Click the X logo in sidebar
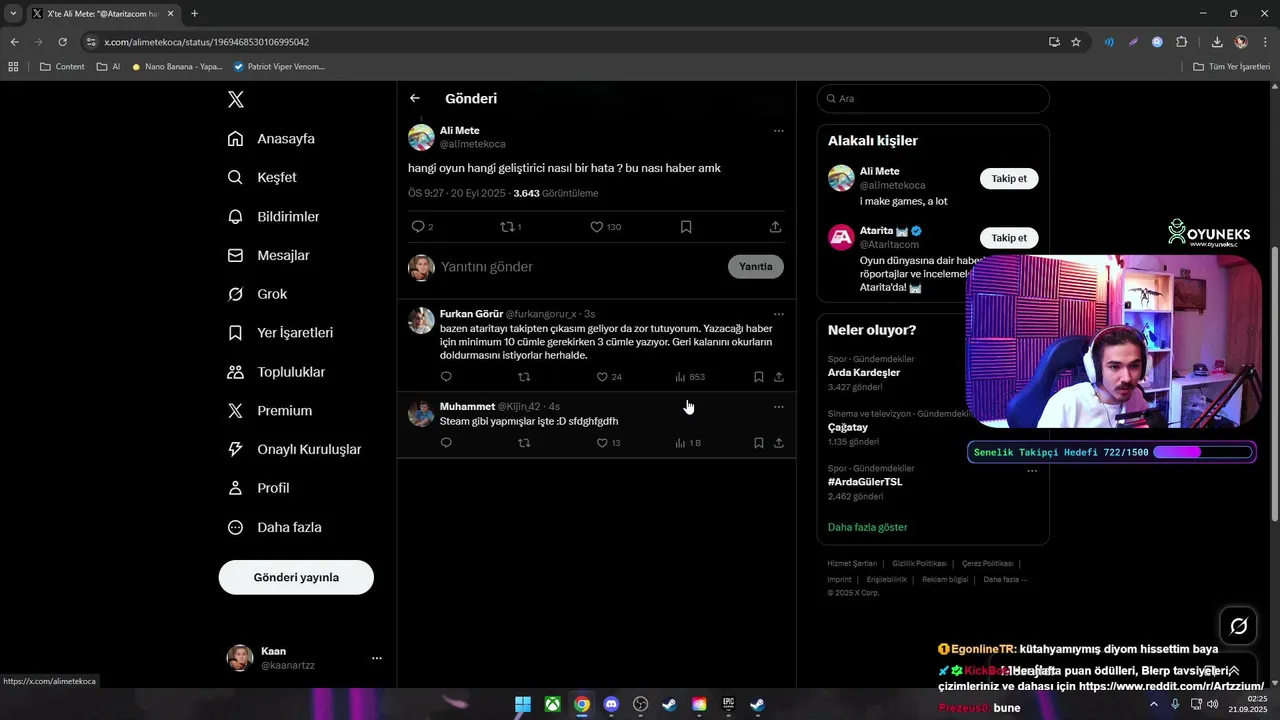 coord(235,99)
